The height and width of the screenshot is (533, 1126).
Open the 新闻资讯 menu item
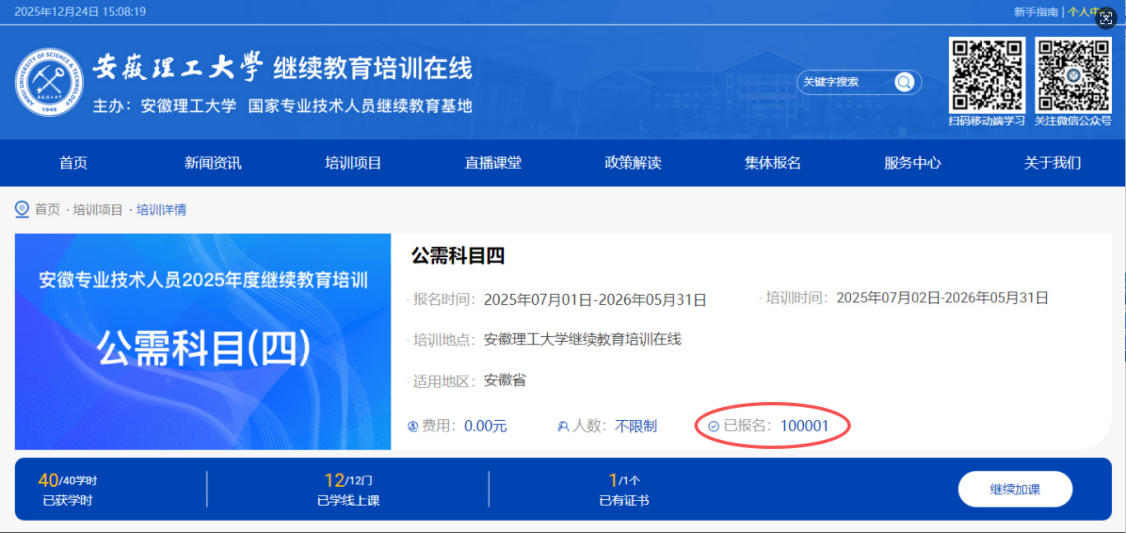click(x=213, y=163)
